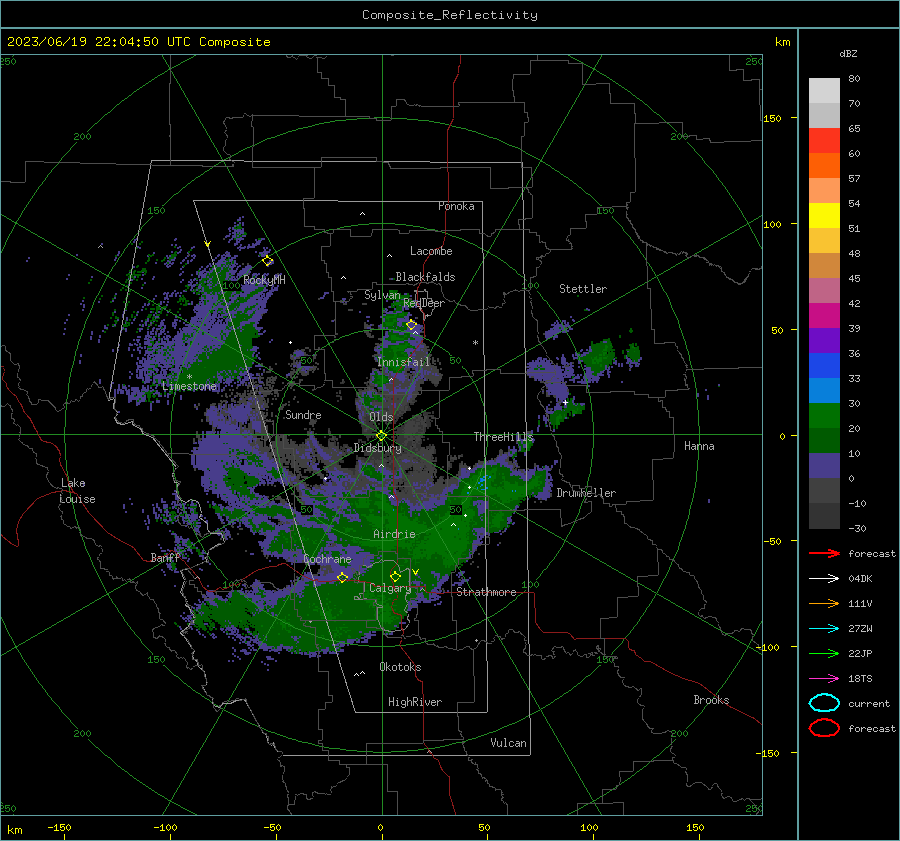Click the Blackfalds town label
This screenshot has height=841, width=900.
[x=425, y=277]
